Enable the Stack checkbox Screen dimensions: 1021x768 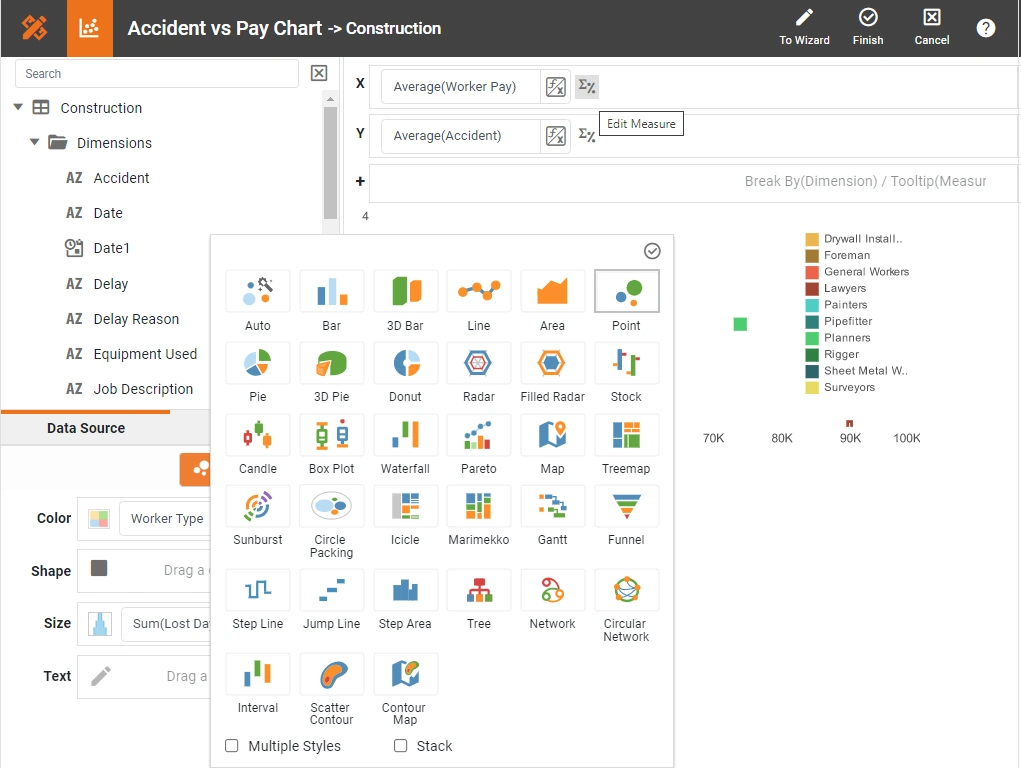(x=399, y=746)
